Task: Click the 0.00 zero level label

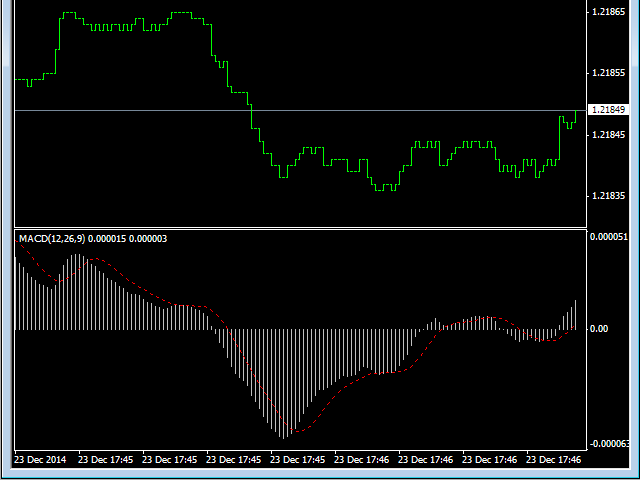Action: (x=600, y=329)
